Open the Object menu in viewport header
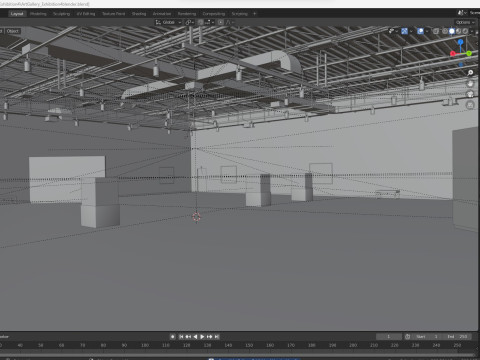Viewport: 480px width, 360px height. tap(13, 31)
